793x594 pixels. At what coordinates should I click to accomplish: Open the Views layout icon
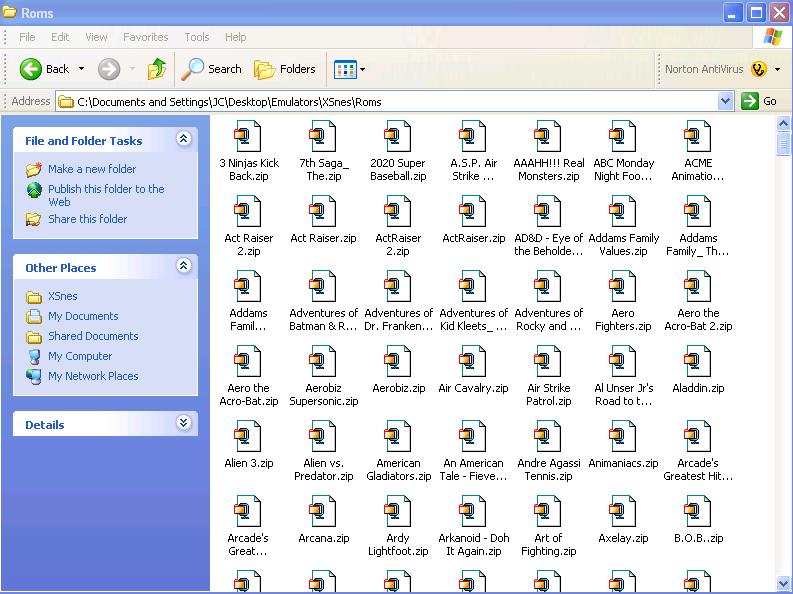345,69
